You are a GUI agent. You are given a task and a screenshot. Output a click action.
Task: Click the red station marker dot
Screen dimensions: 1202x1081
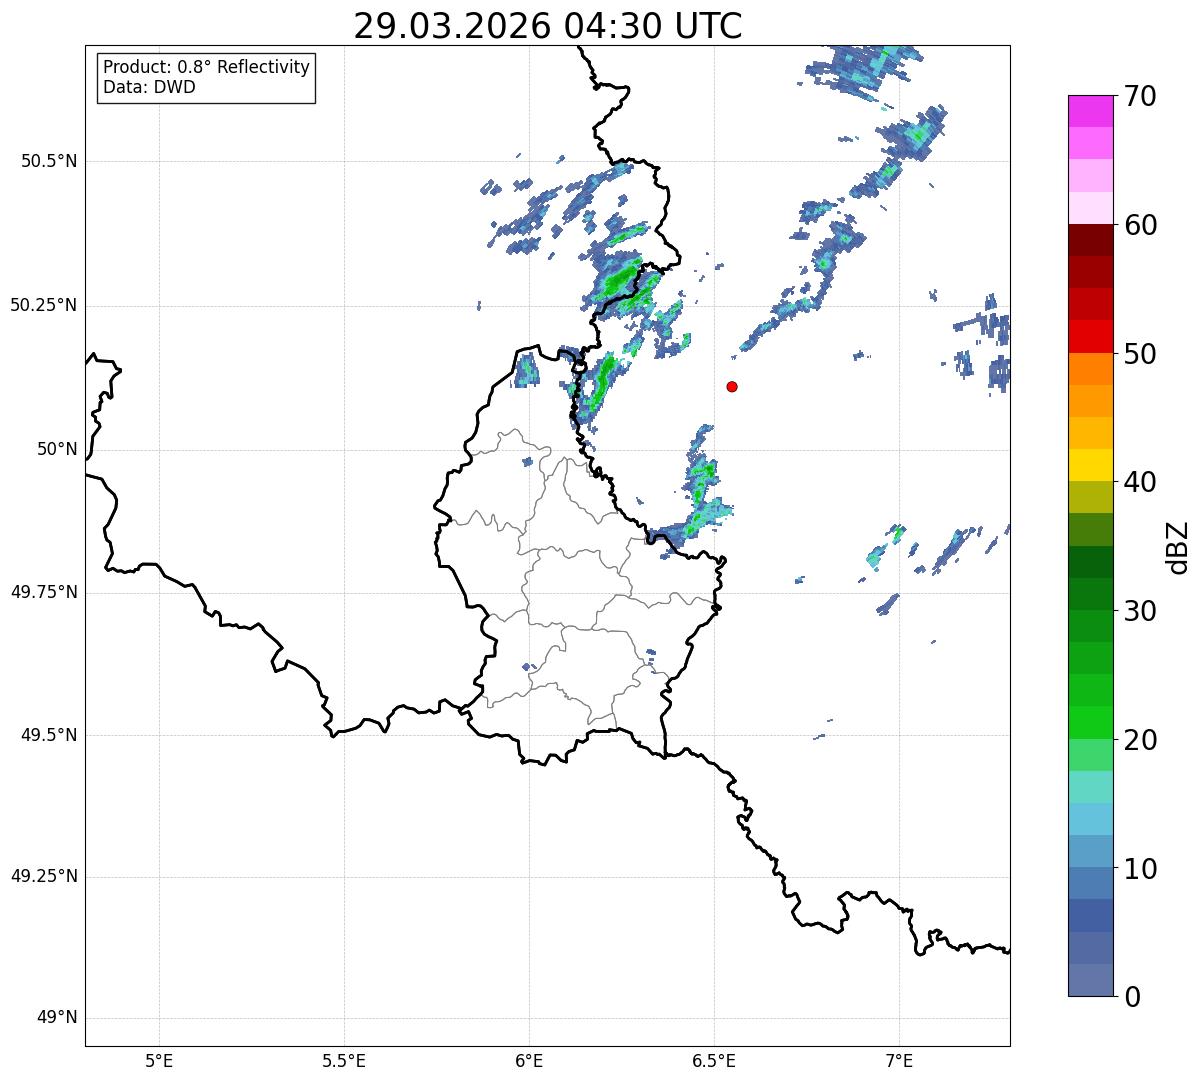click(x=732, y=386)
